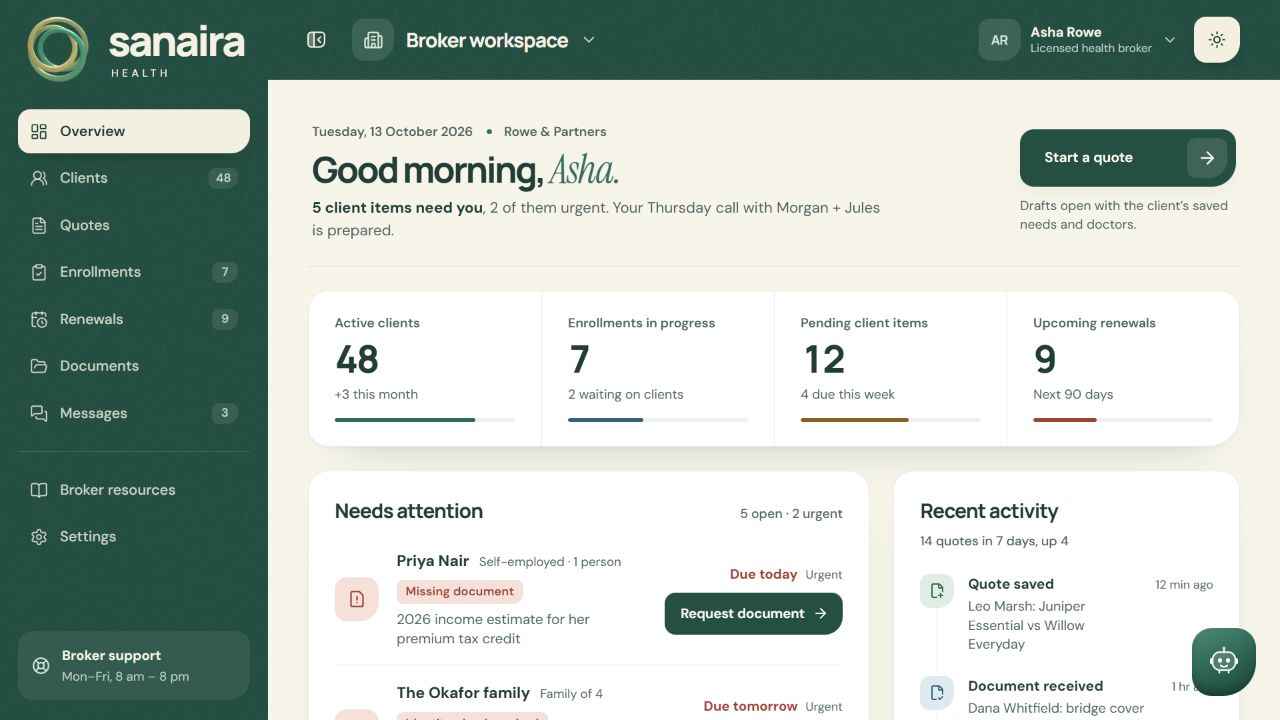This screenshot has width=1280, height=720.
Task: Click the Document received activity icon
Action: tap(937, 693)
